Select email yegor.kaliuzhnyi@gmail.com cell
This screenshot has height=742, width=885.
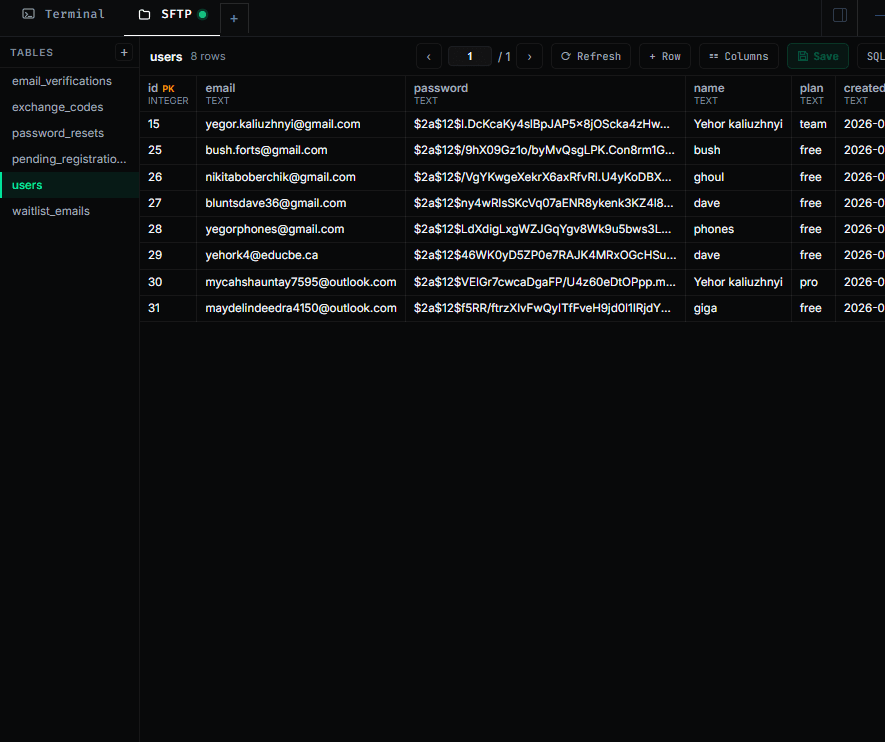tap(301, 124)
